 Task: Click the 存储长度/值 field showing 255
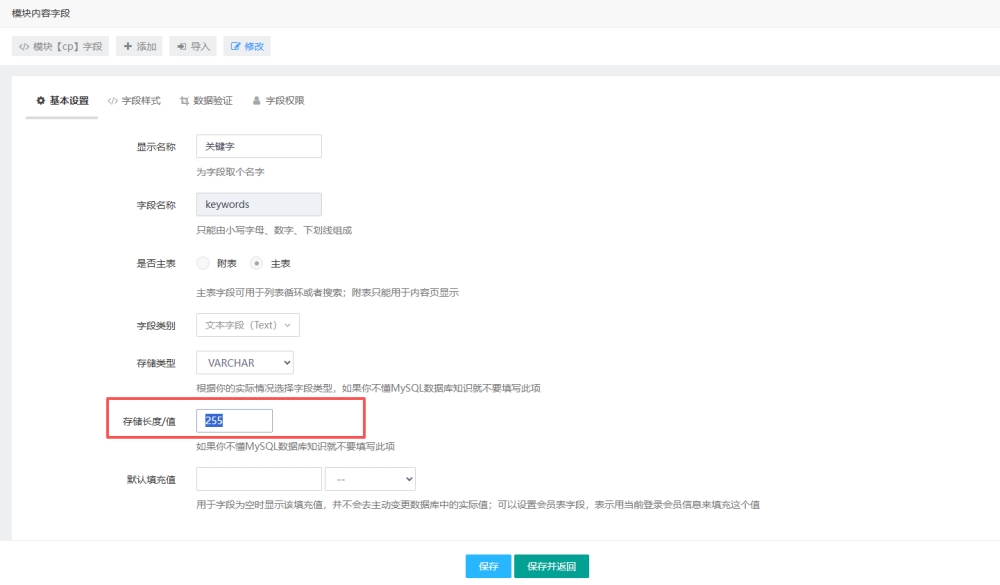234,421
